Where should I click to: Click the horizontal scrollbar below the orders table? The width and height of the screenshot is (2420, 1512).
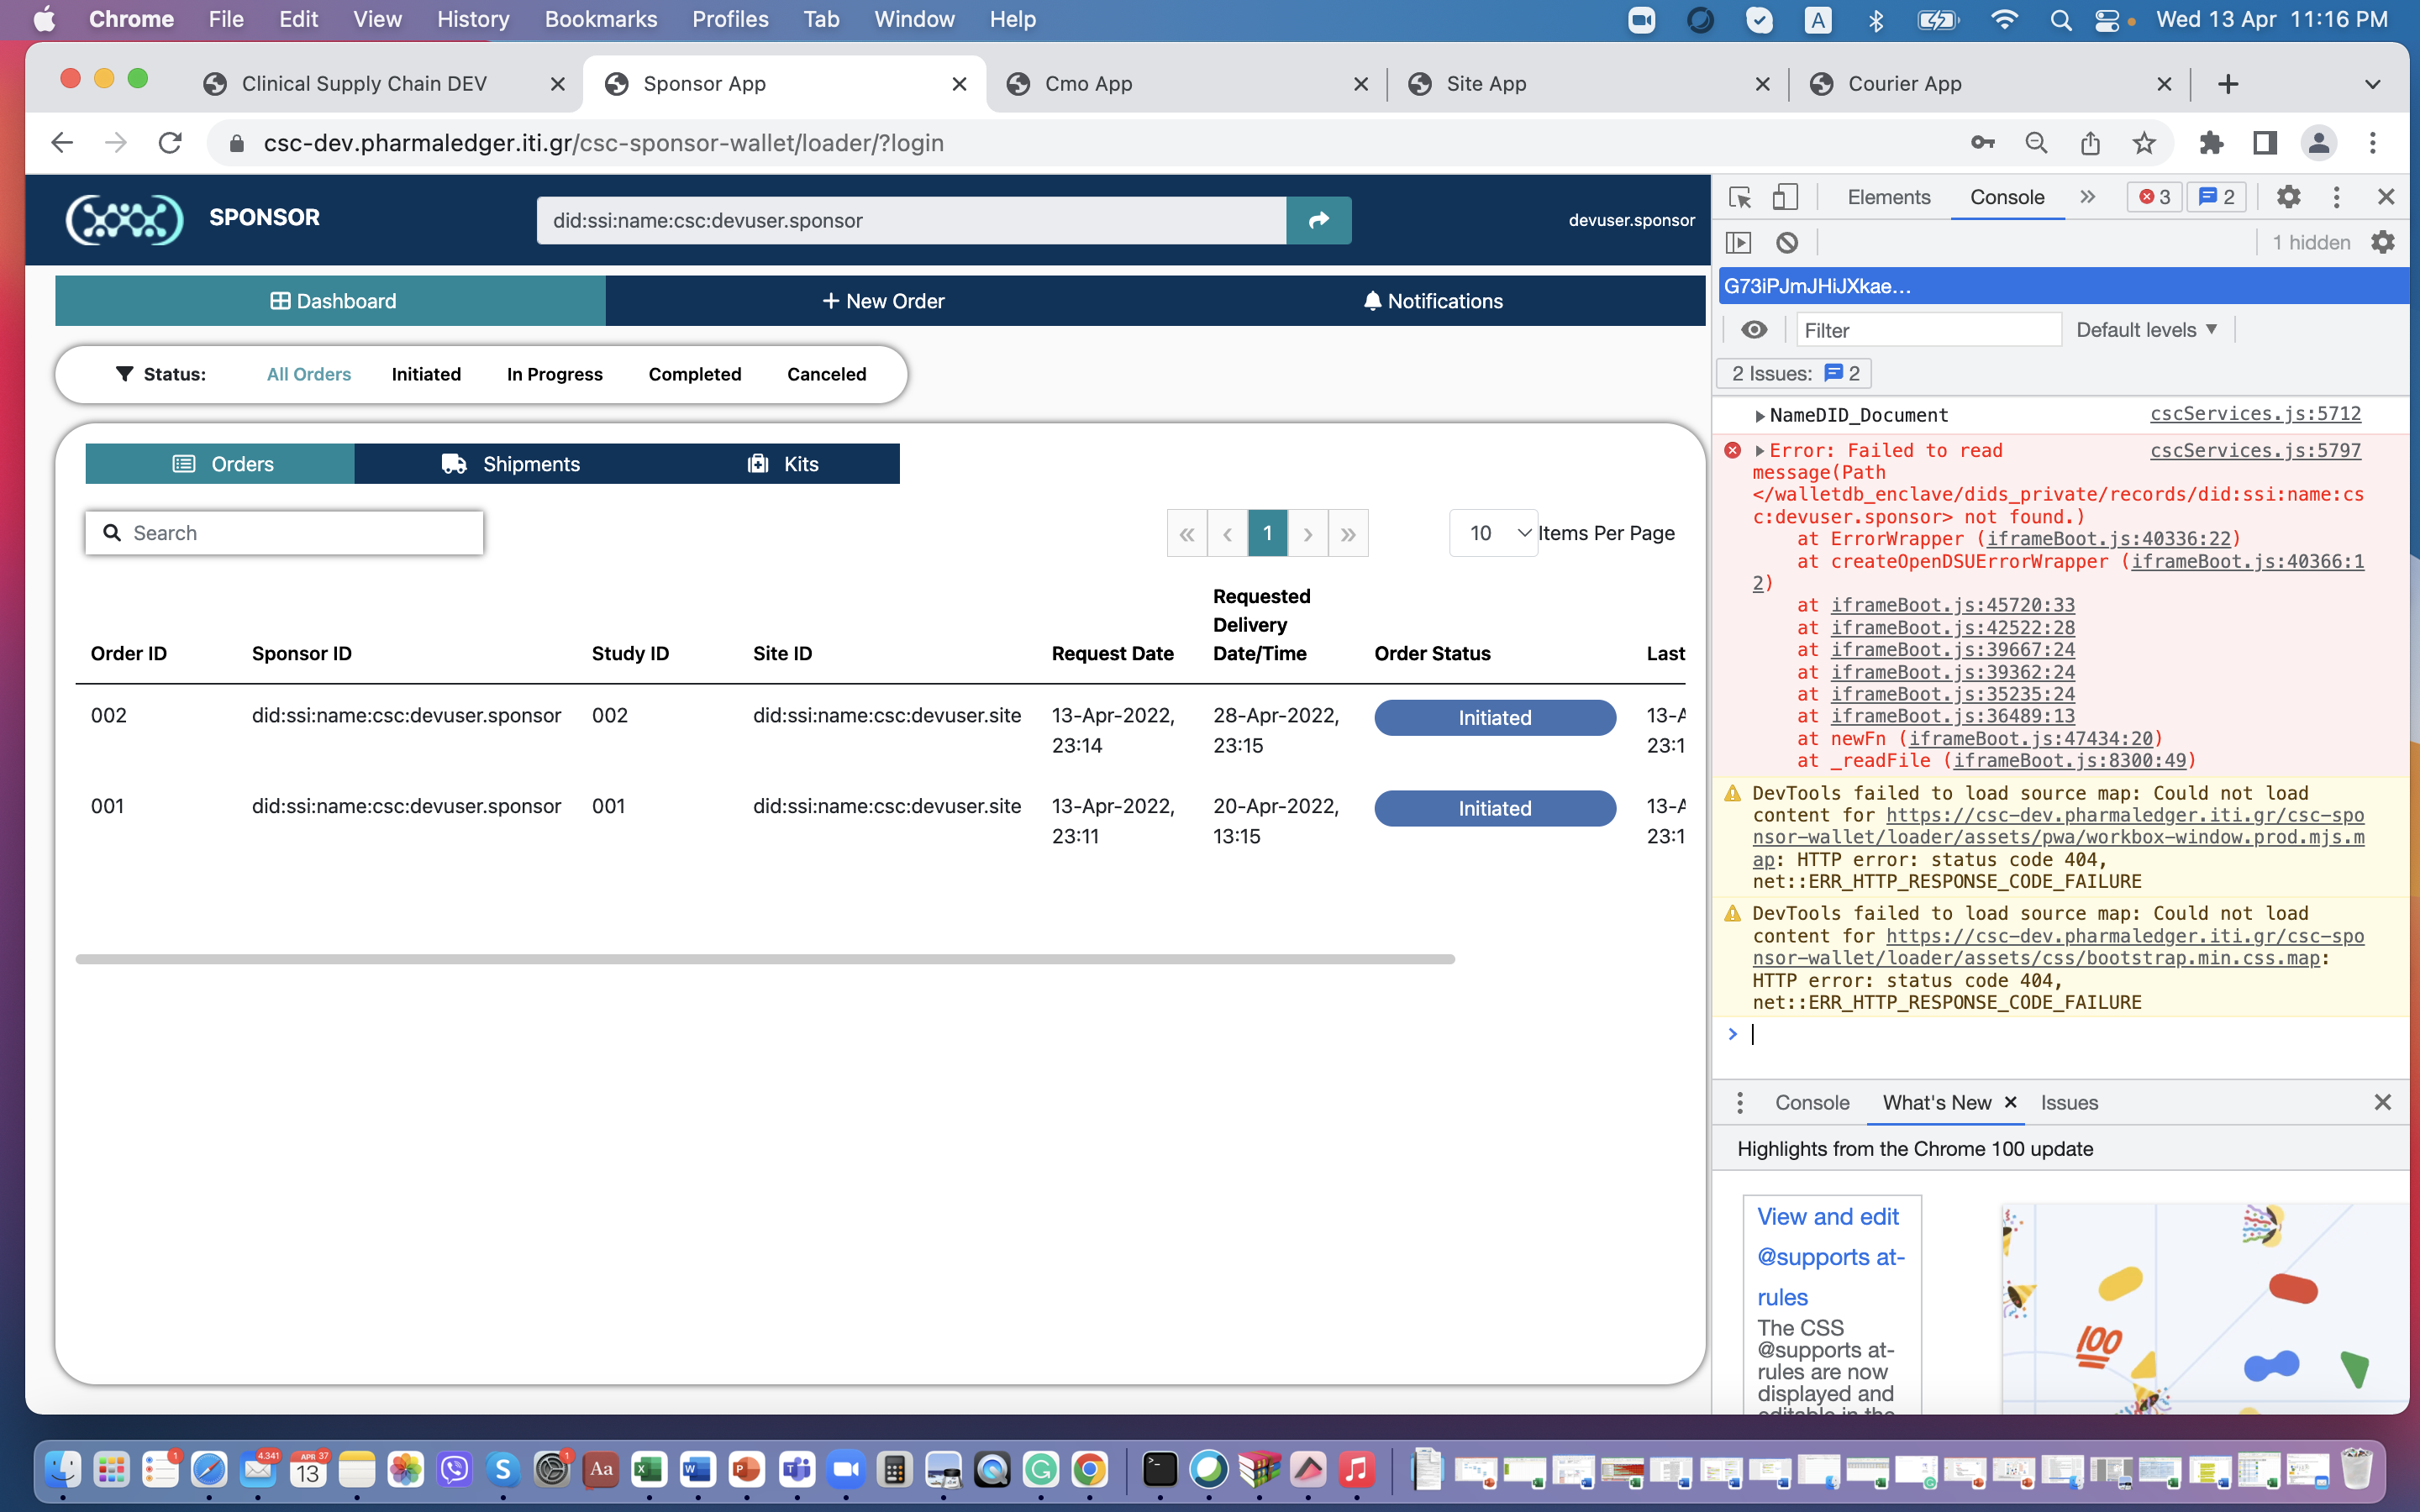(x=765, y=958)
